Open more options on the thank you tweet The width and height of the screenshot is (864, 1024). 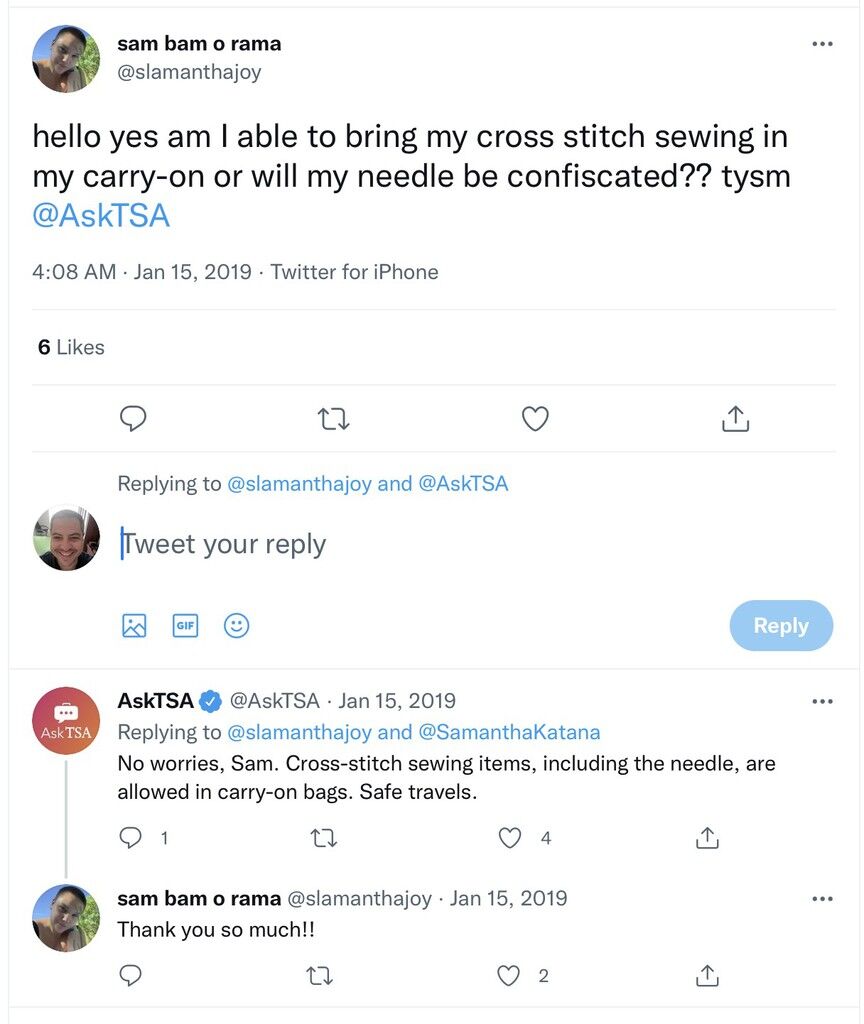point(822,899)
